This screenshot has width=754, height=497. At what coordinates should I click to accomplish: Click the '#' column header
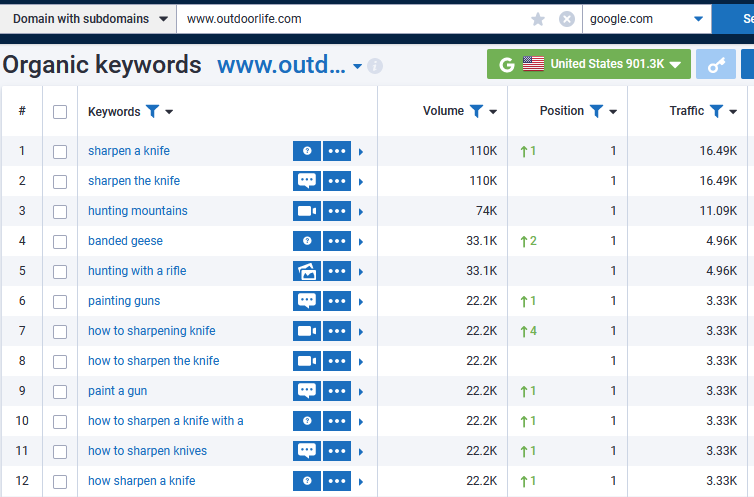click(22, 111)
